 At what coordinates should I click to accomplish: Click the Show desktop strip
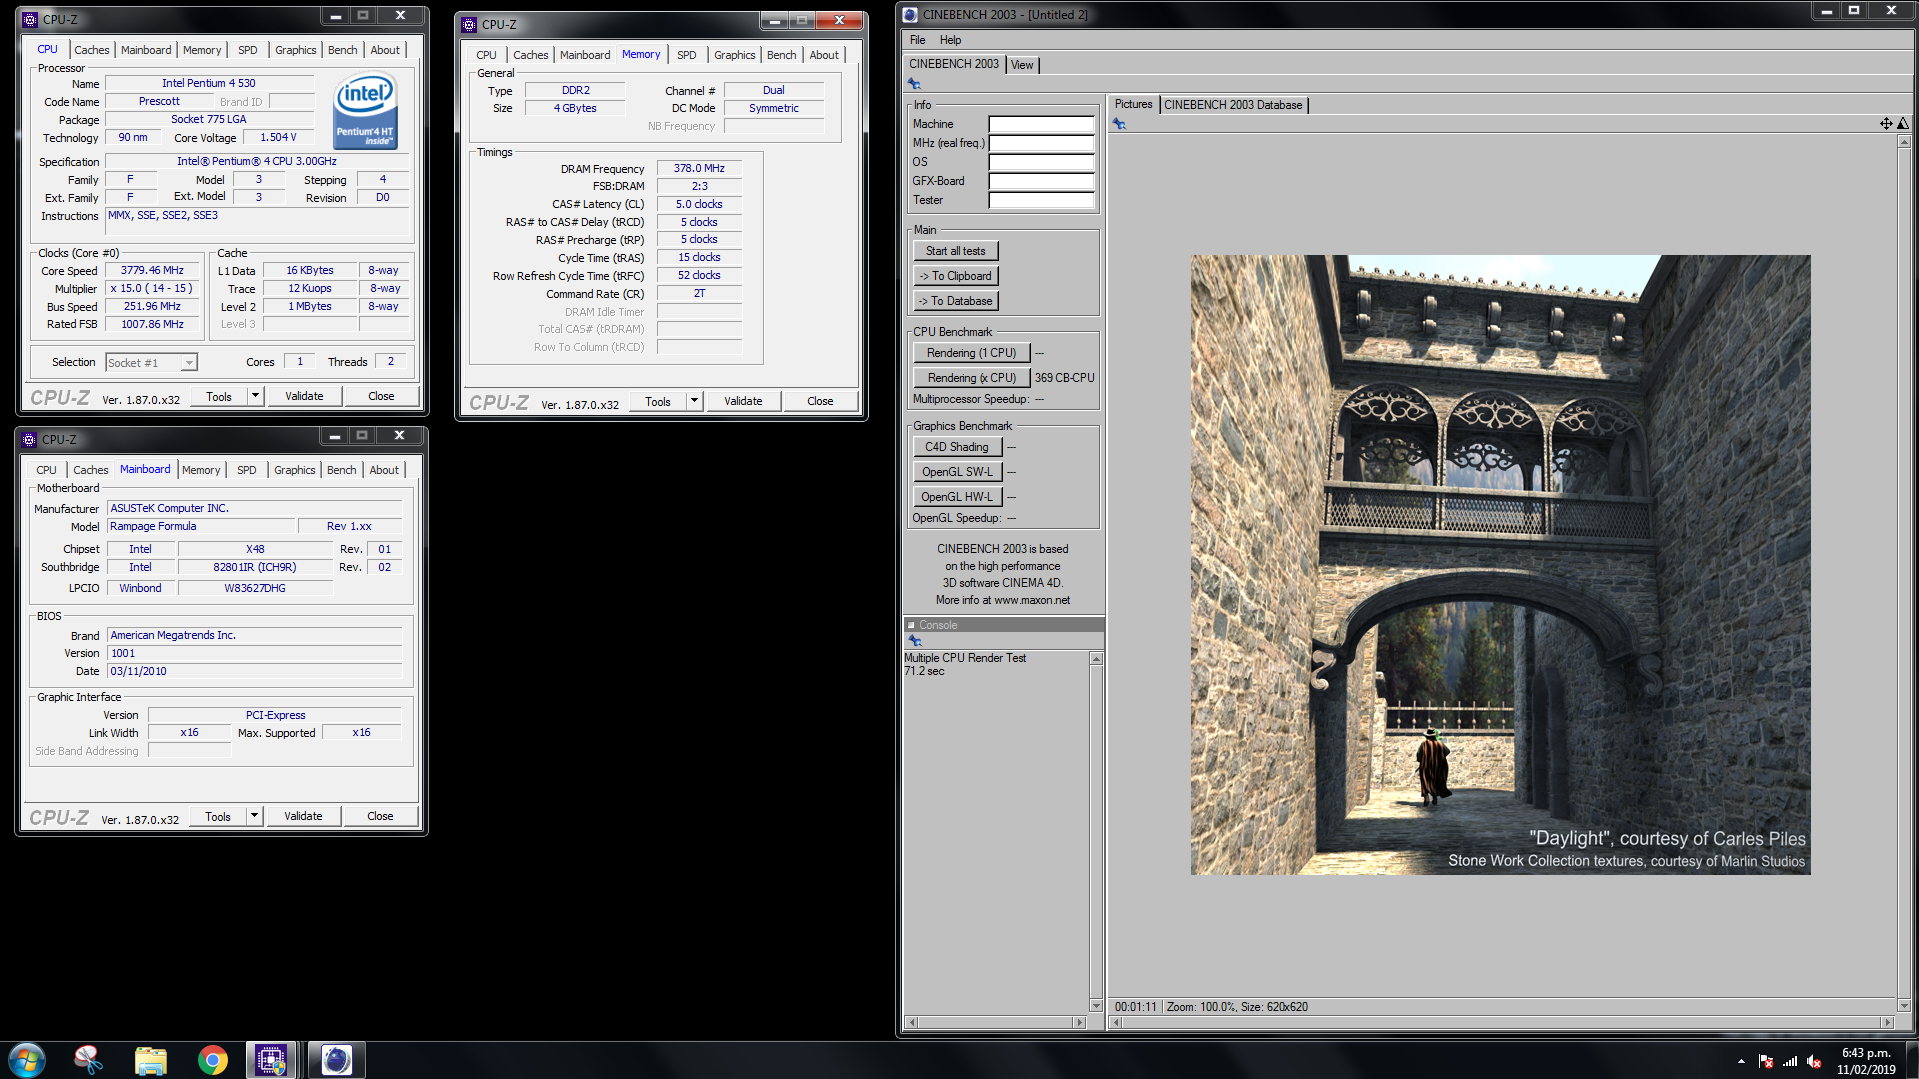tap(1912, 1060)
